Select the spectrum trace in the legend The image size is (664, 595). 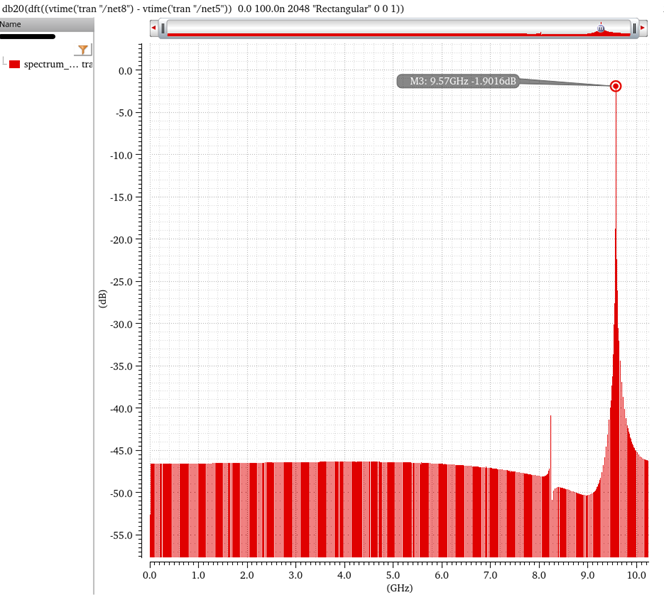tap(50, 64)
